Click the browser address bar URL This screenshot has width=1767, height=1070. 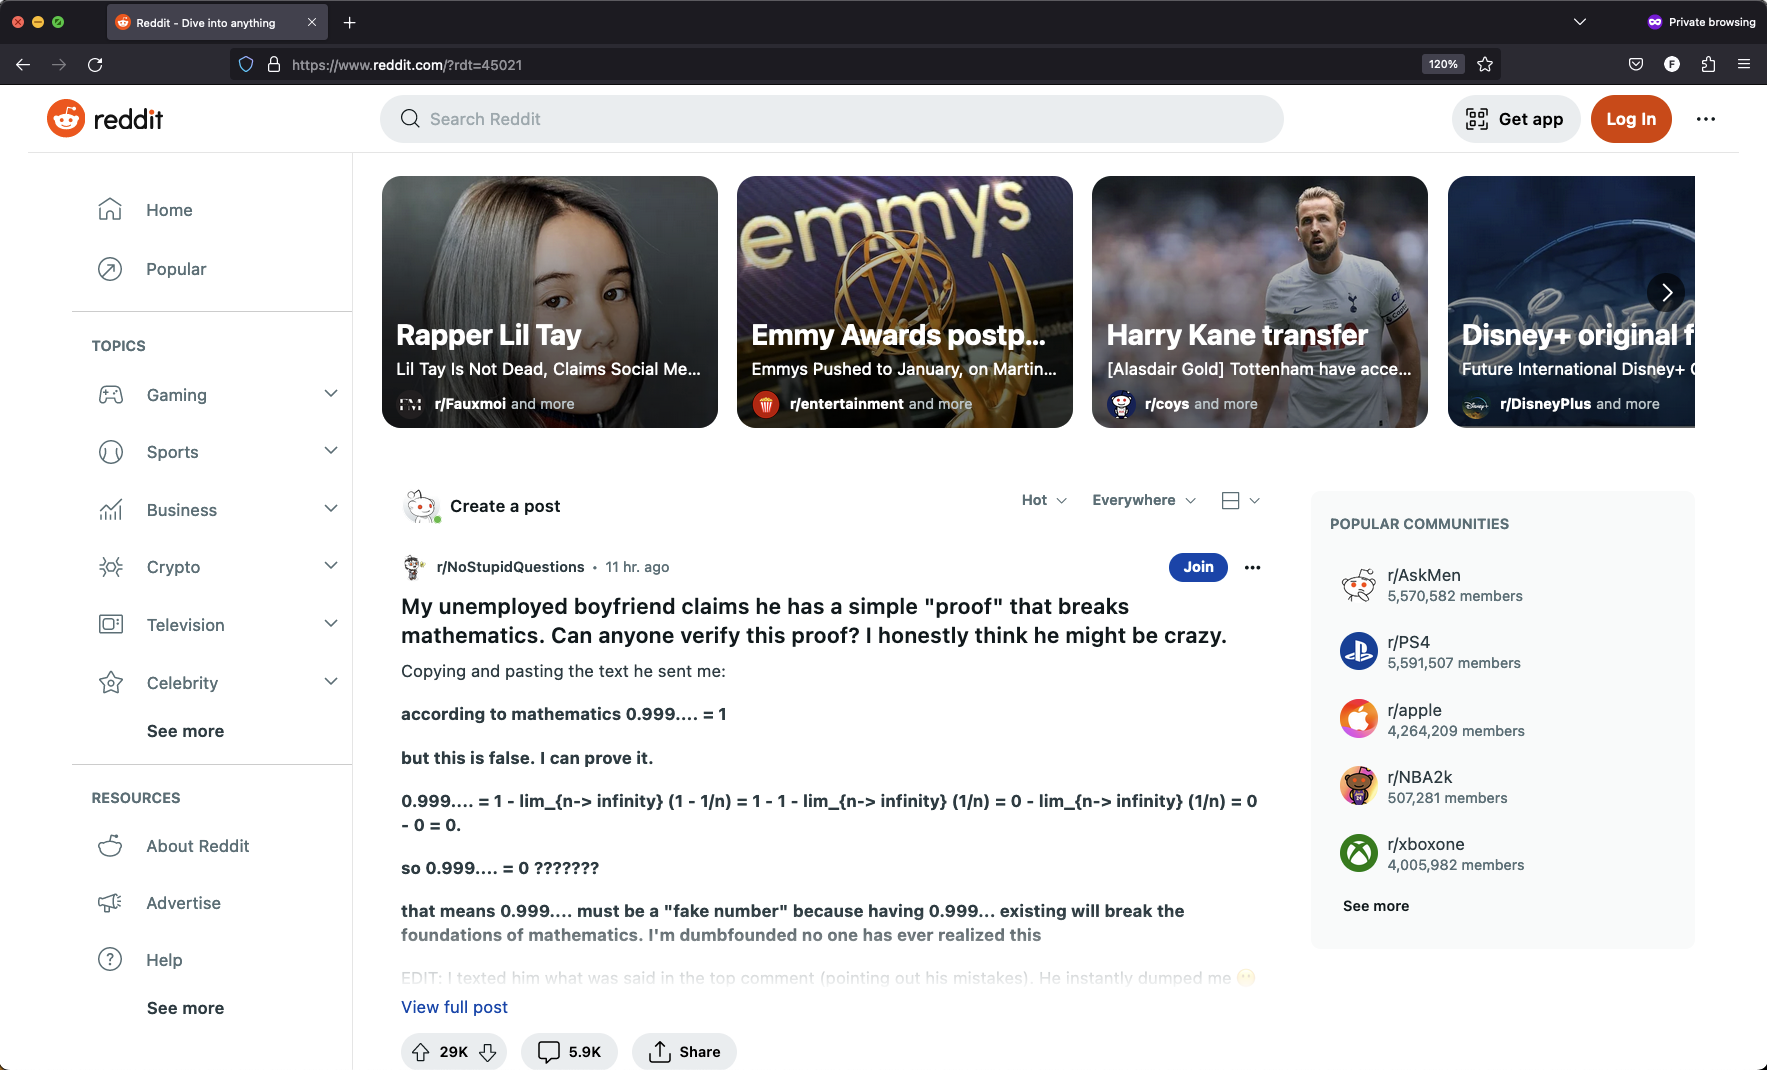pyautogui.click(x=407, y=65)
